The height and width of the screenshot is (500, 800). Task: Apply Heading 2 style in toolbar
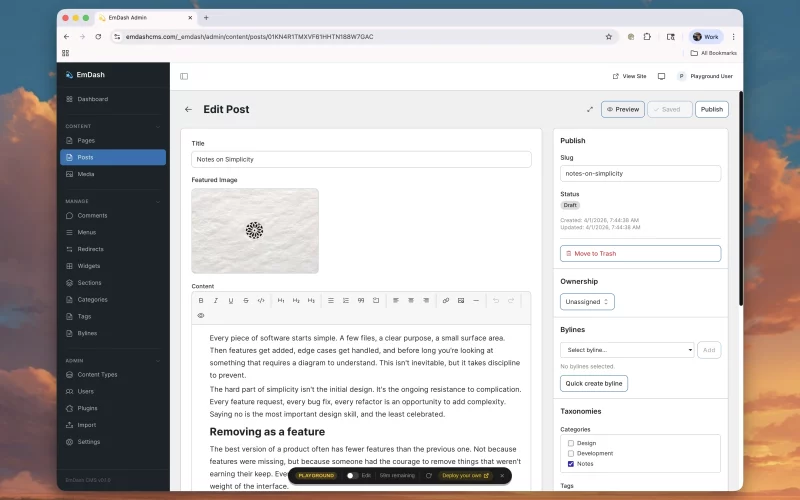pos(296,300)
